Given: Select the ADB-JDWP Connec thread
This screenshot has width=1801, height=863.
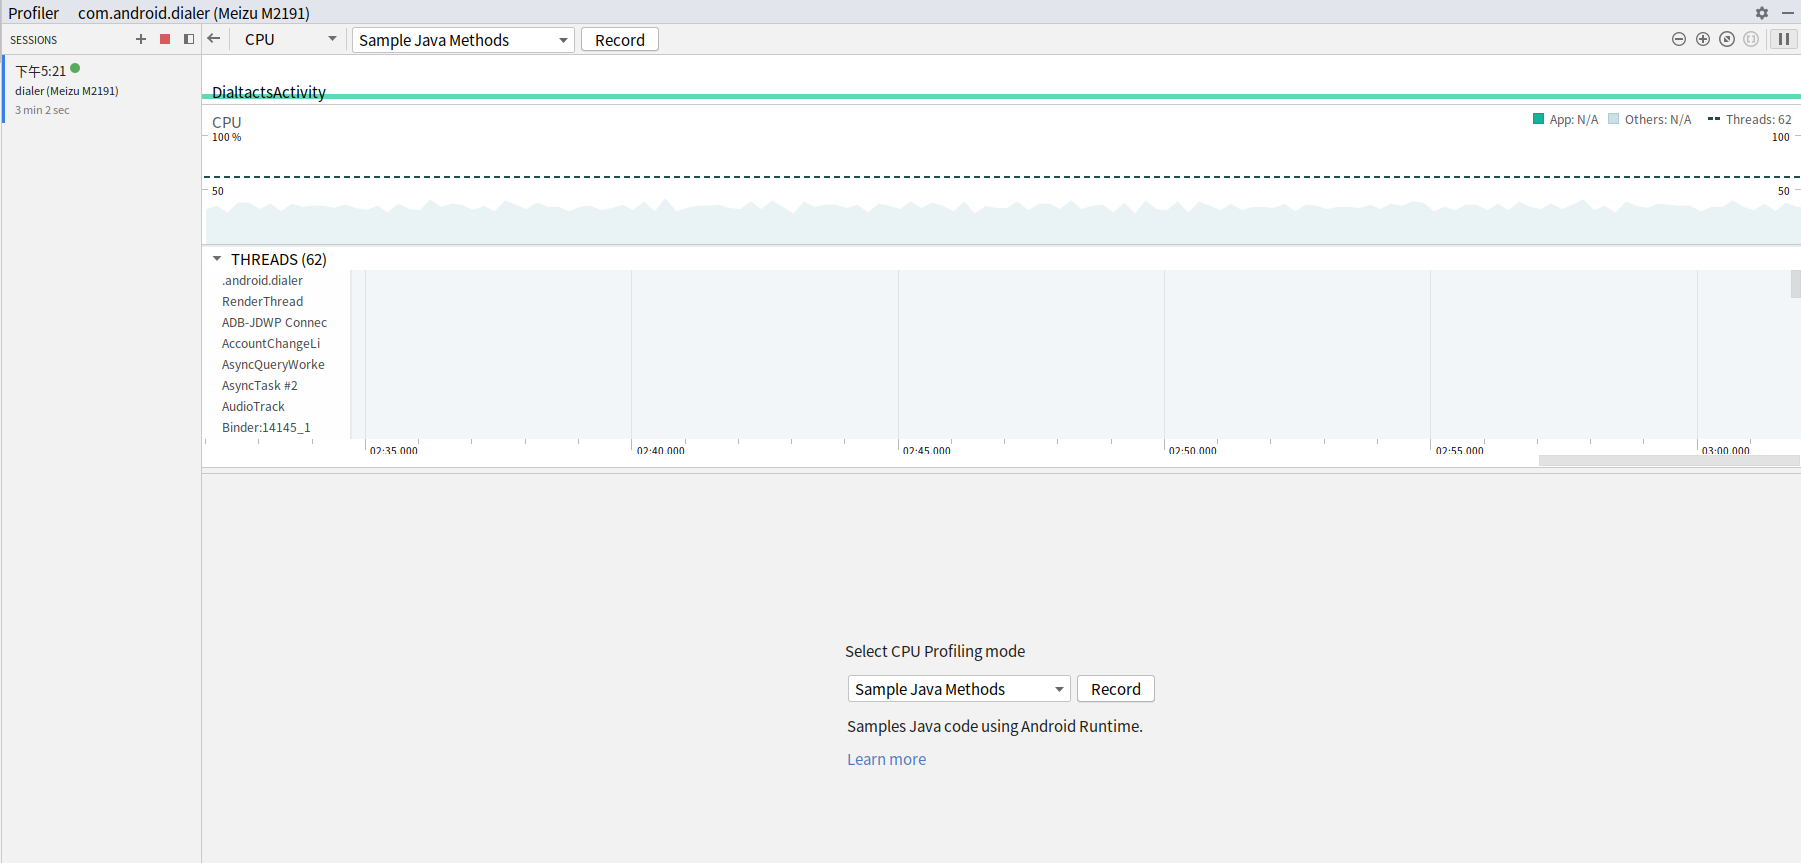Looking at the screenshot, I should tap(274, 323).
